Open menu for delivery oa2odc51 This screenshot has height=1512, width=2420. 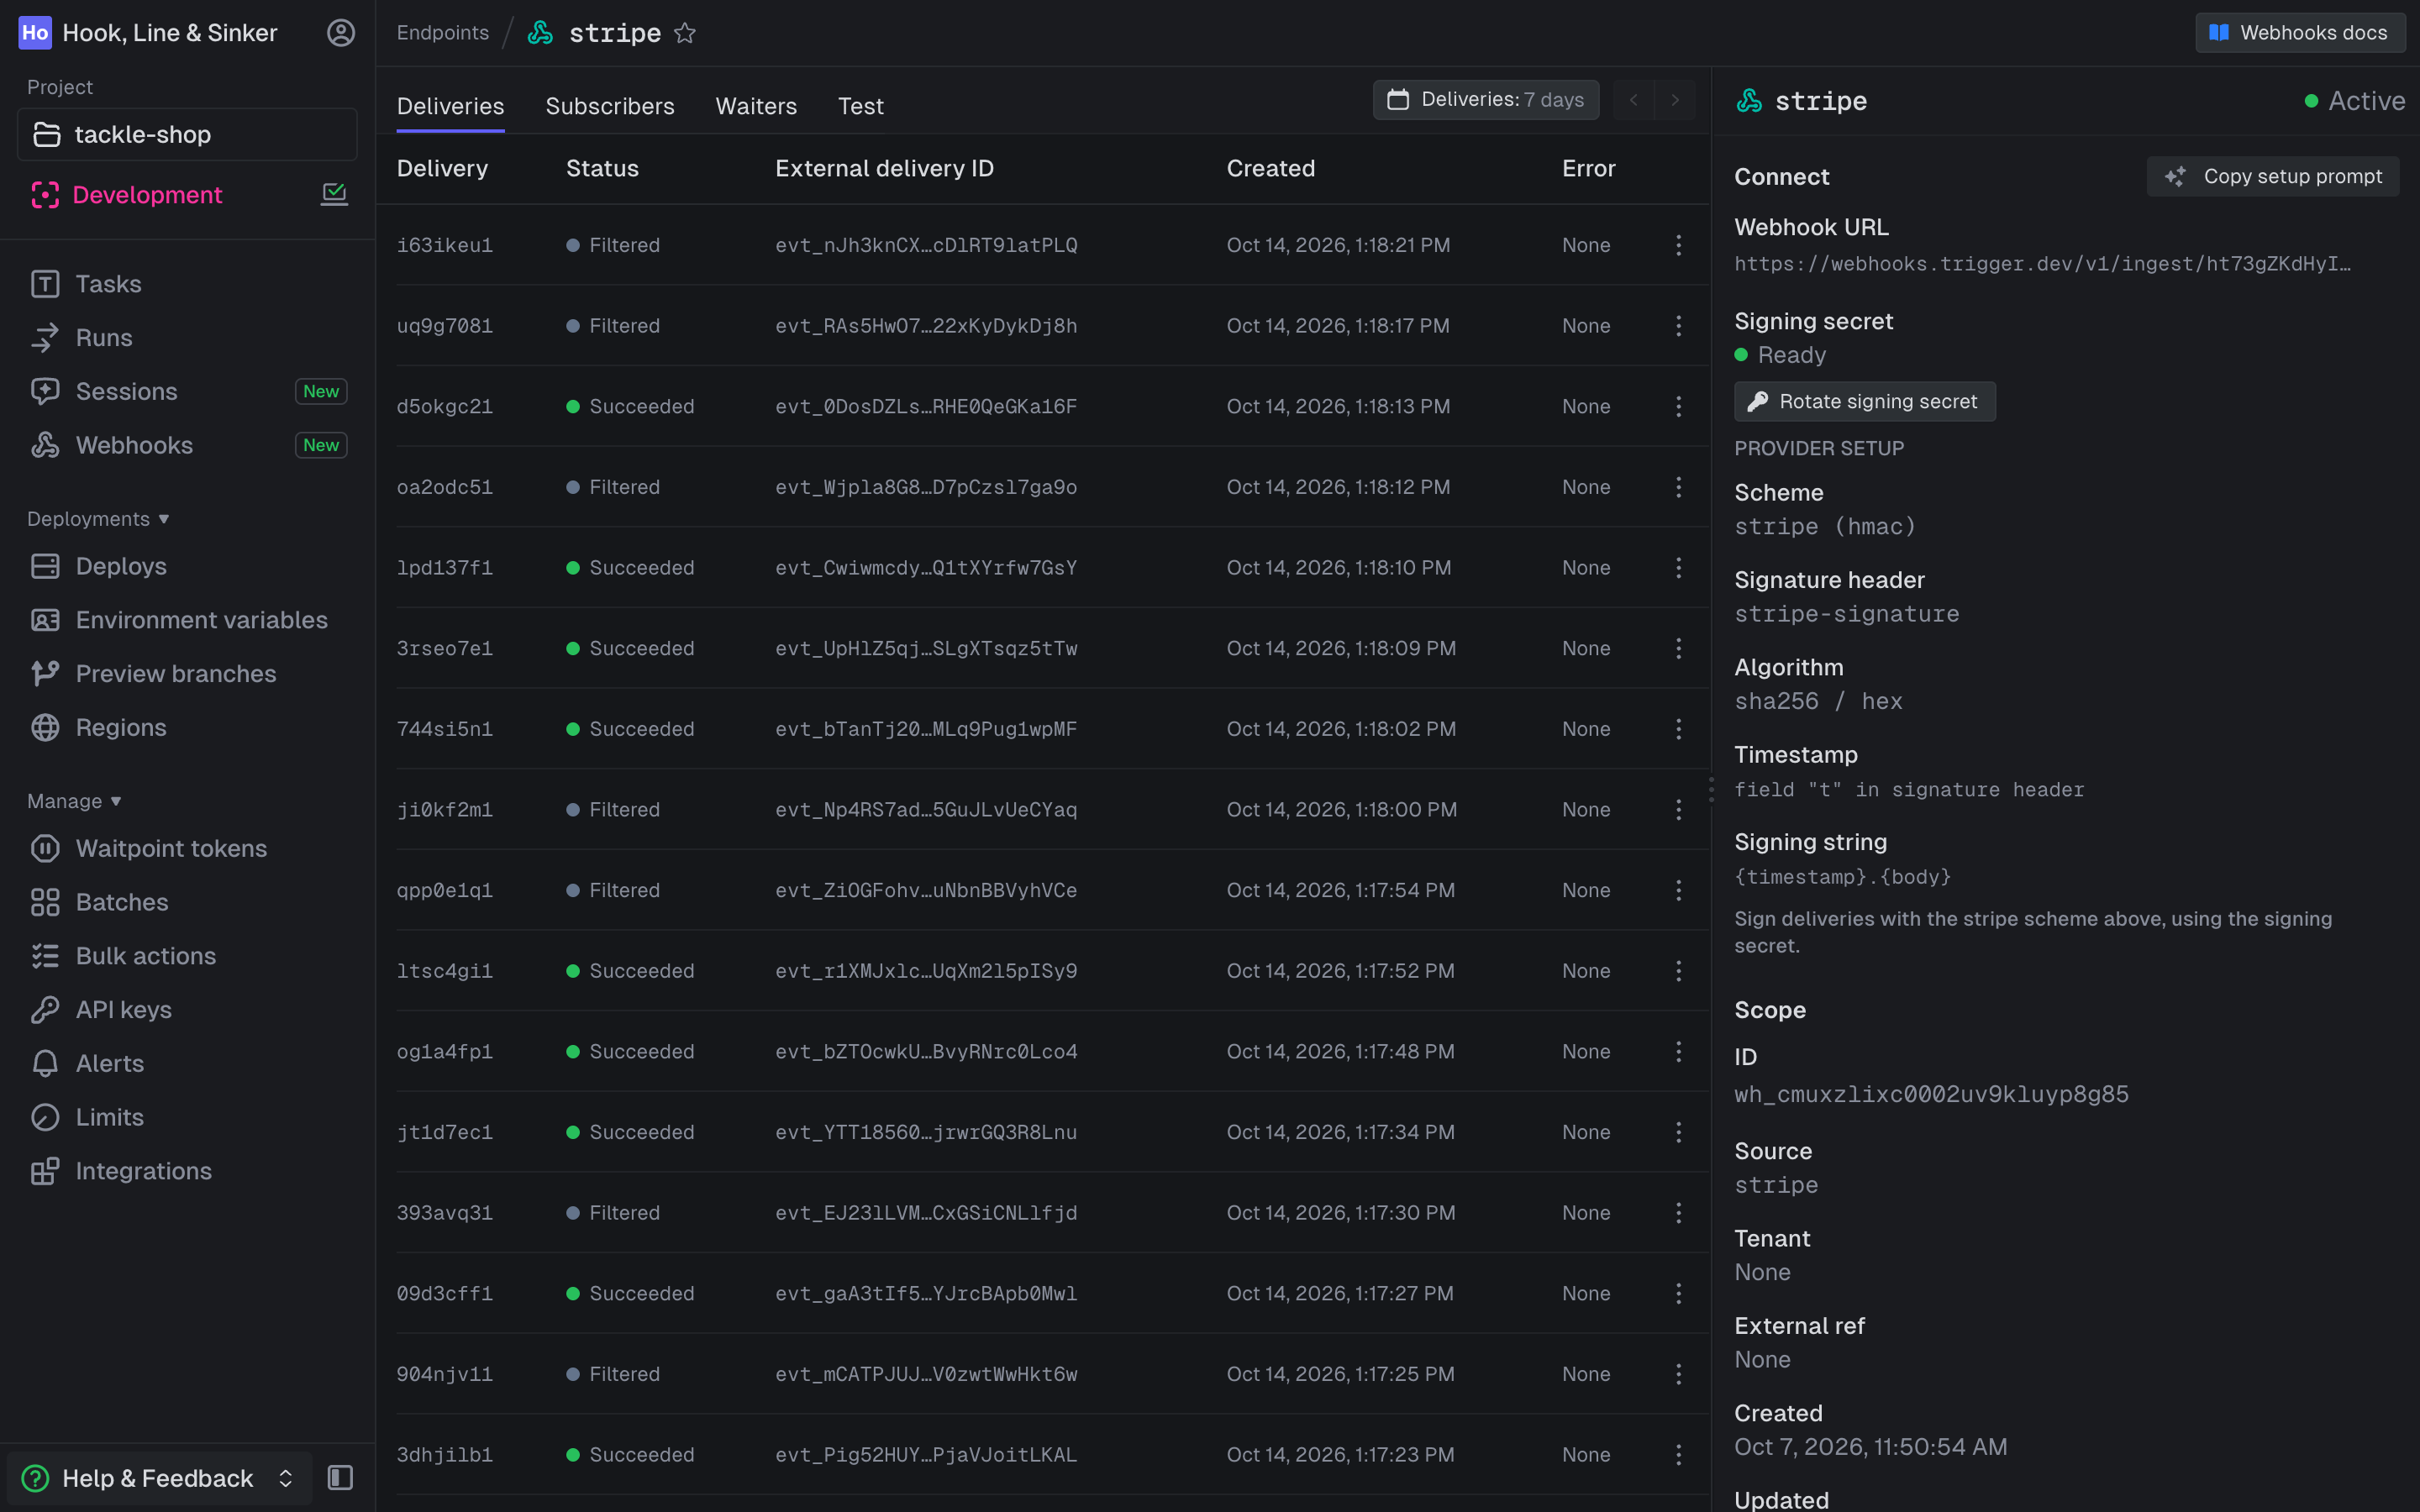(x=1678, y=487)
